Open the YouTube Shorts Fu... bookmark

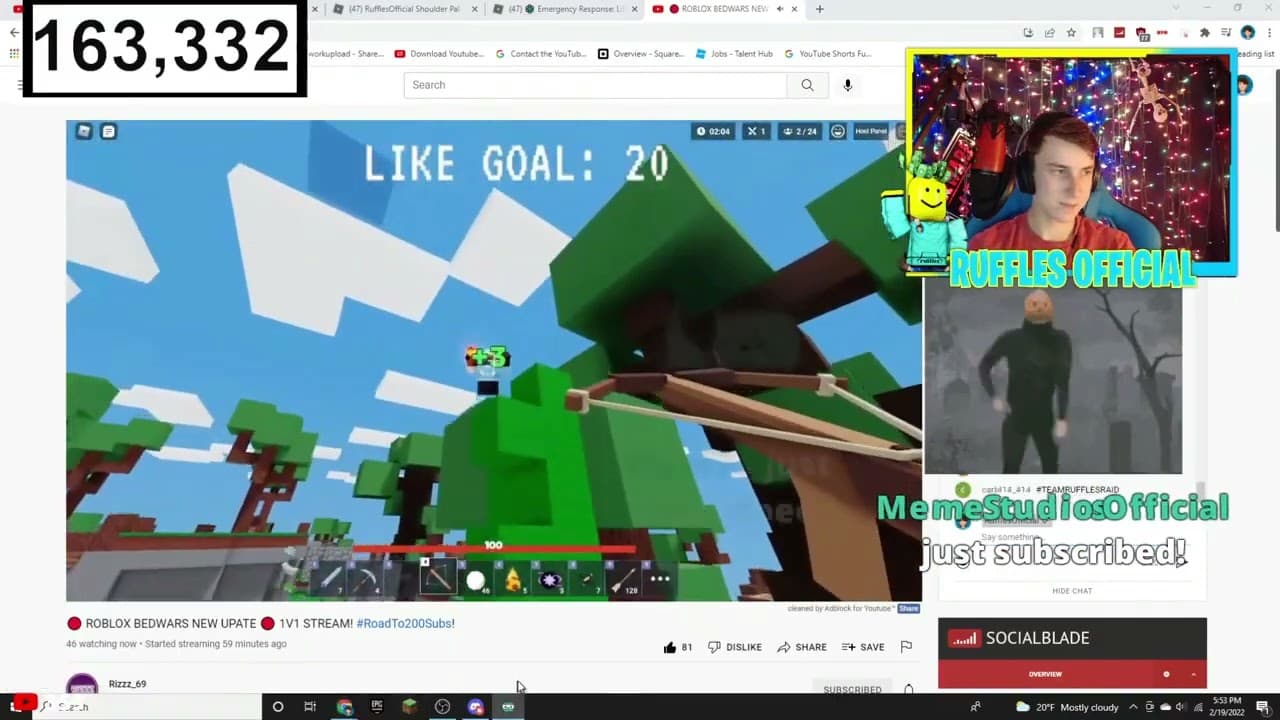click(x=828, y=54)
